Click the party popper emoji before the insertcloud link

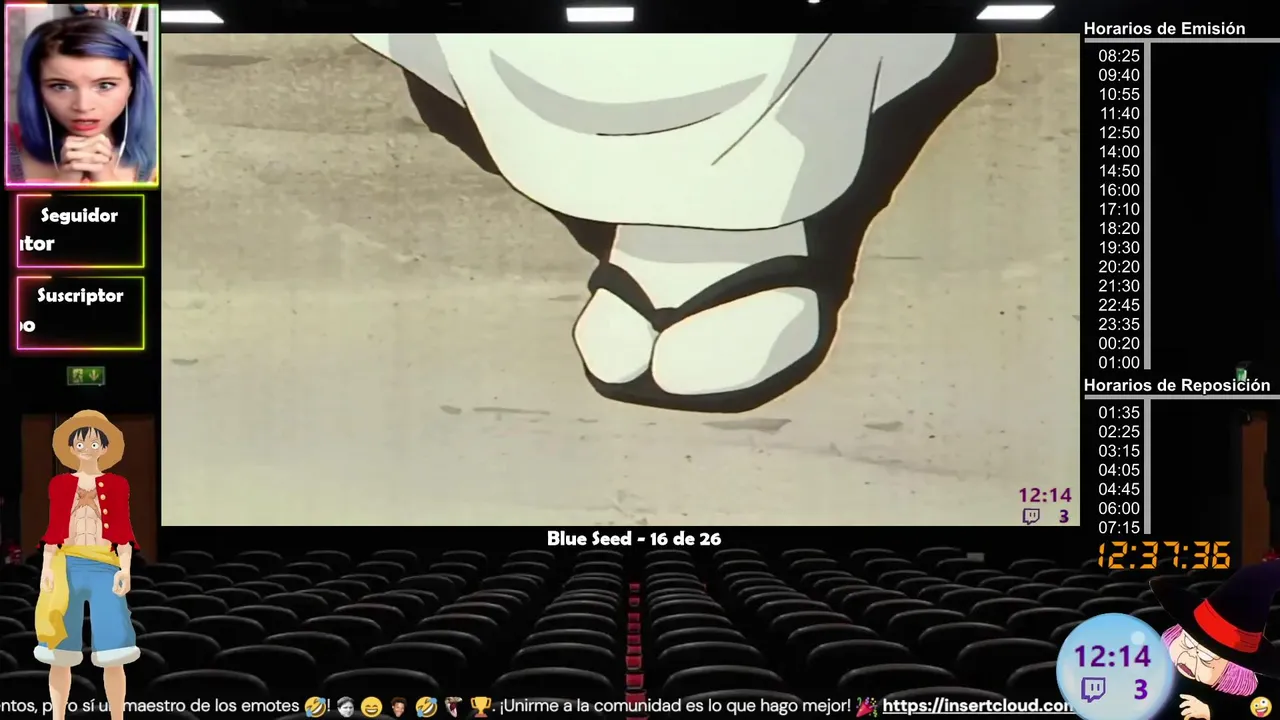pyautogui.click(x=866, y=707)
